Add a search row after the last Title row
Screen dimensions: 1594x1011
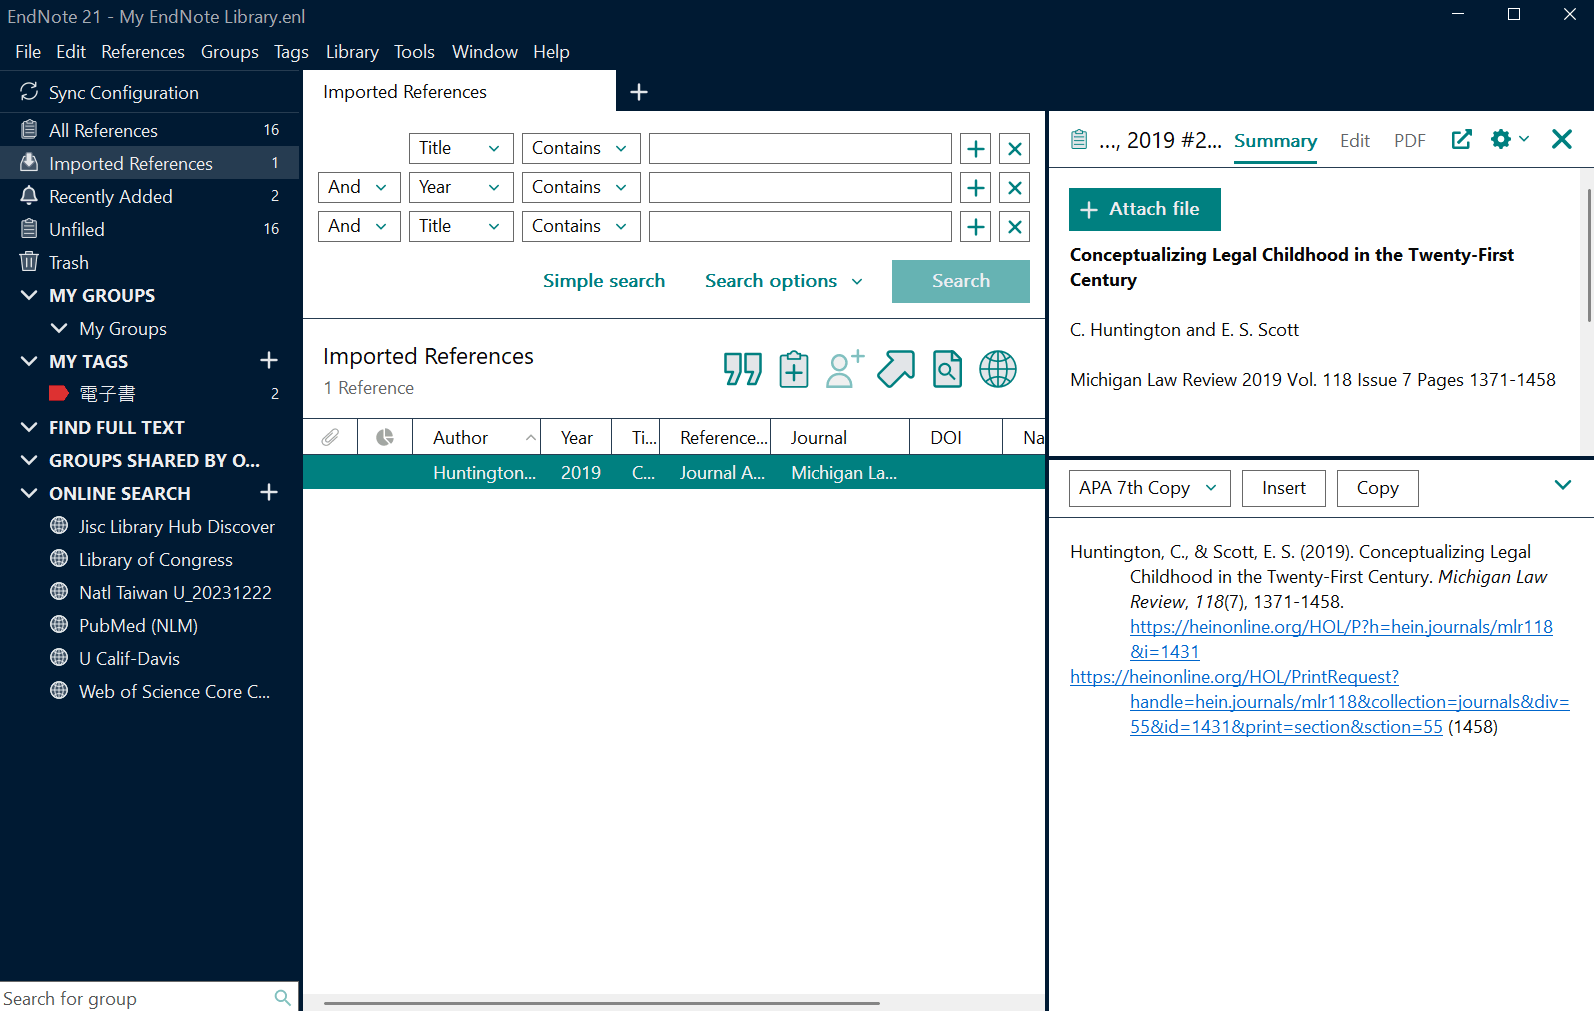pos(975,227)
